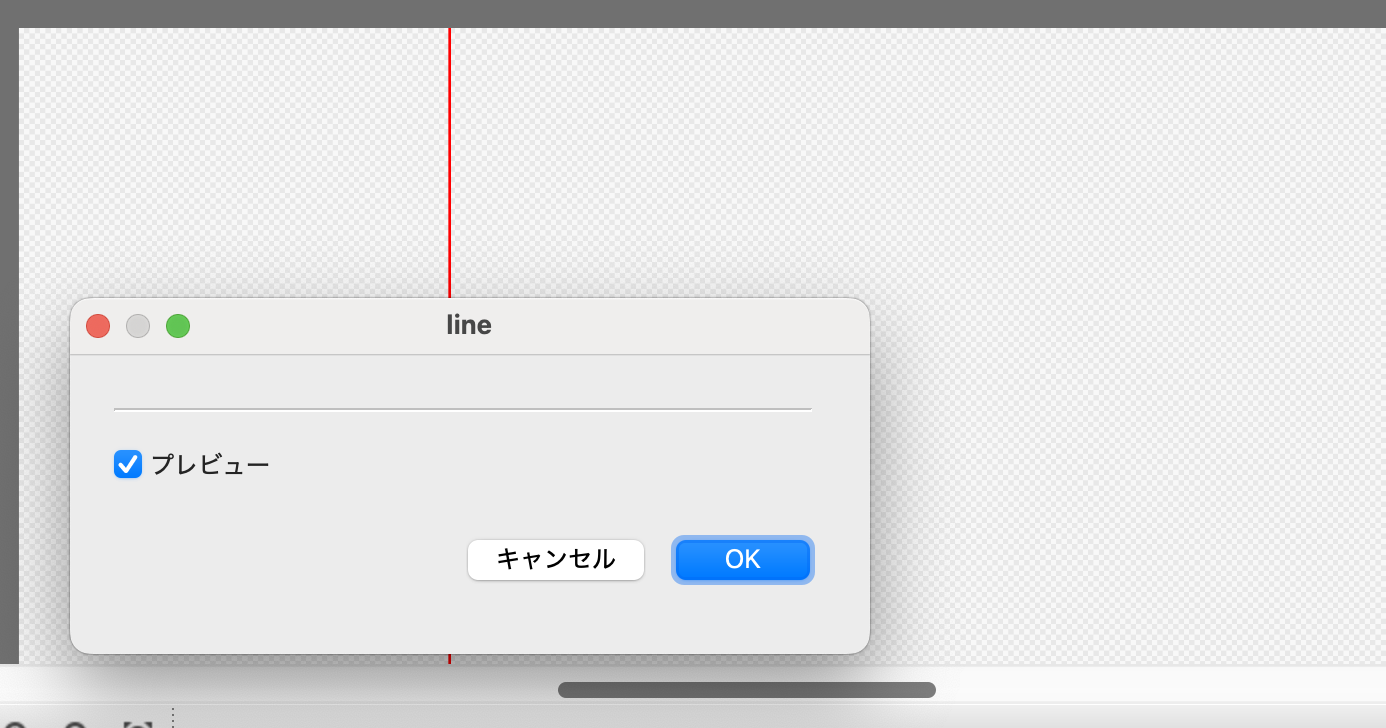1386x728 pixels.
Task: Click the green zoom button of line dialog
Action: coord(178,326)
